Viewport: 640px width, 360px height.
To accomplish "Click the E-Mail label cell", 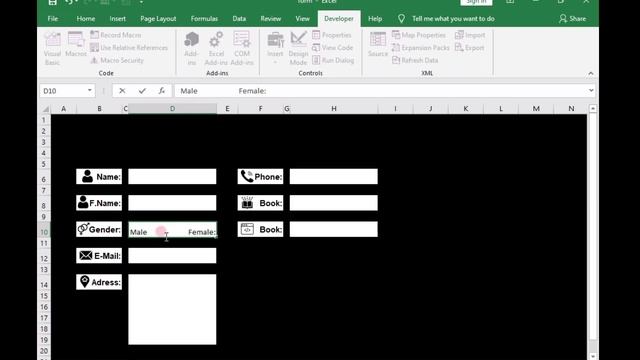I will pyautogui.click(x=99, y=256).
